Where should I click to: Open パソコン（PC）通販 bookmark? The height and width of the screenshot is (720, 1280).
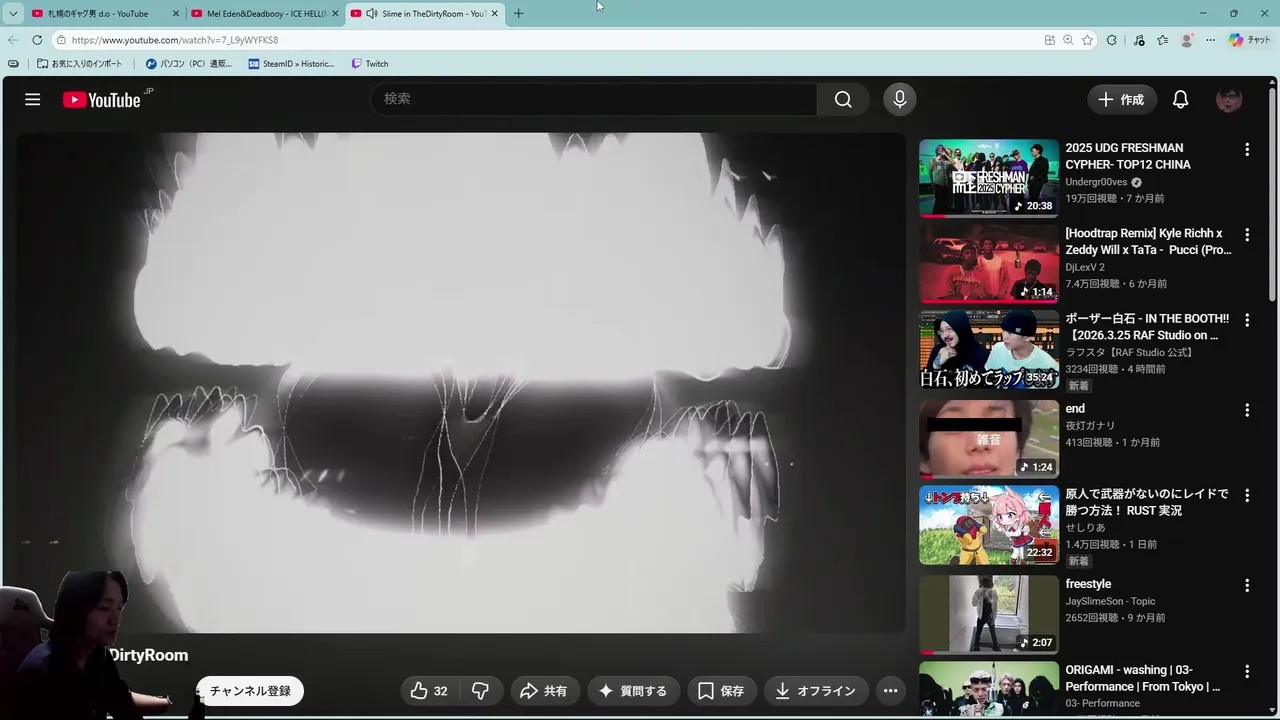[x=189, y=63]
